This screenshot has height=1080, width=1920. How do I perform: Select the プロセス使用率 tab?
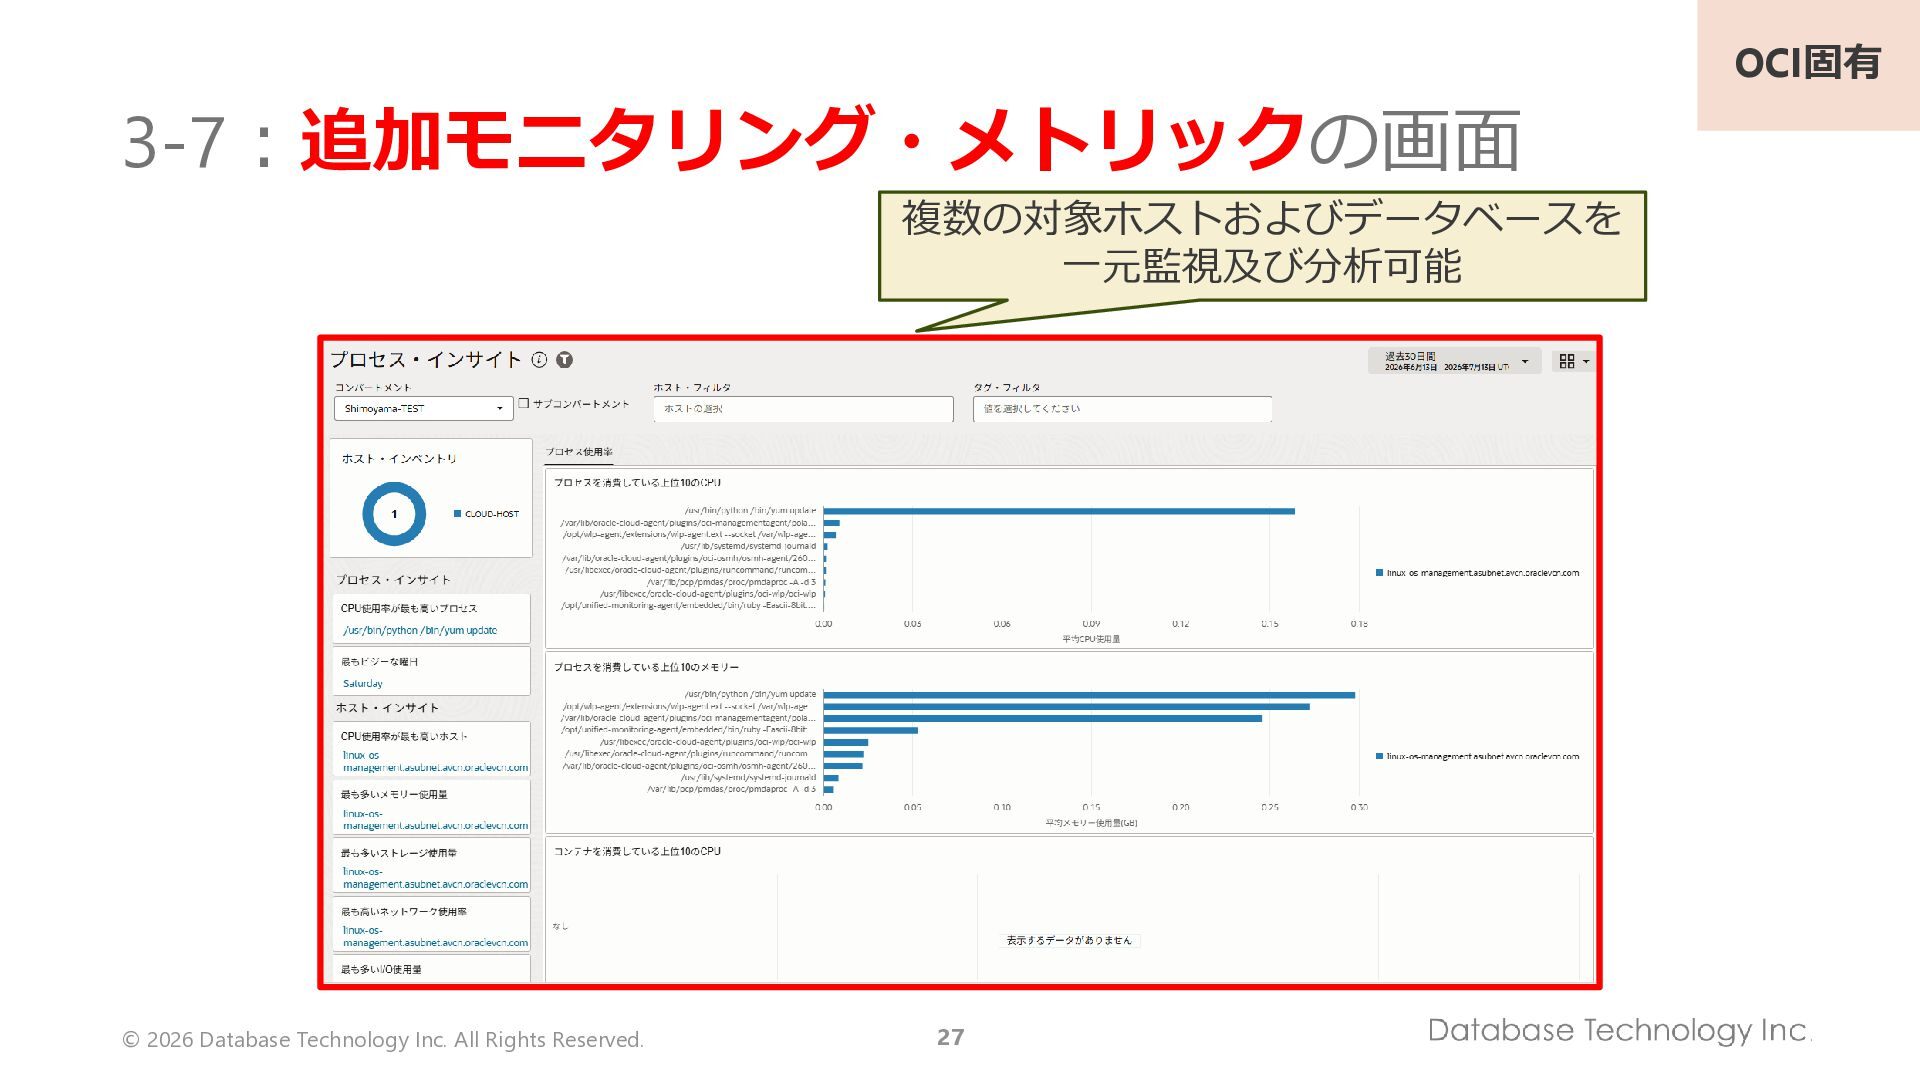coord(579,452)
